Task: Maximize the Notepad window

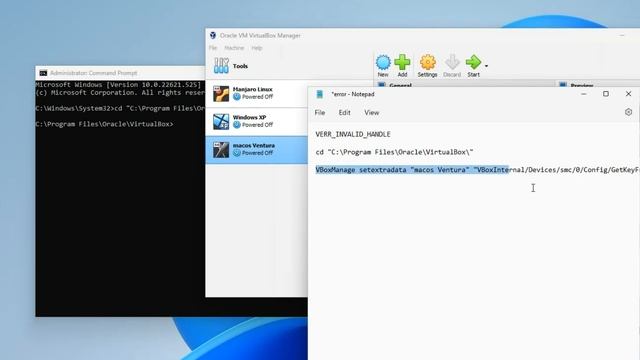Action: click(x=606, y=94)
